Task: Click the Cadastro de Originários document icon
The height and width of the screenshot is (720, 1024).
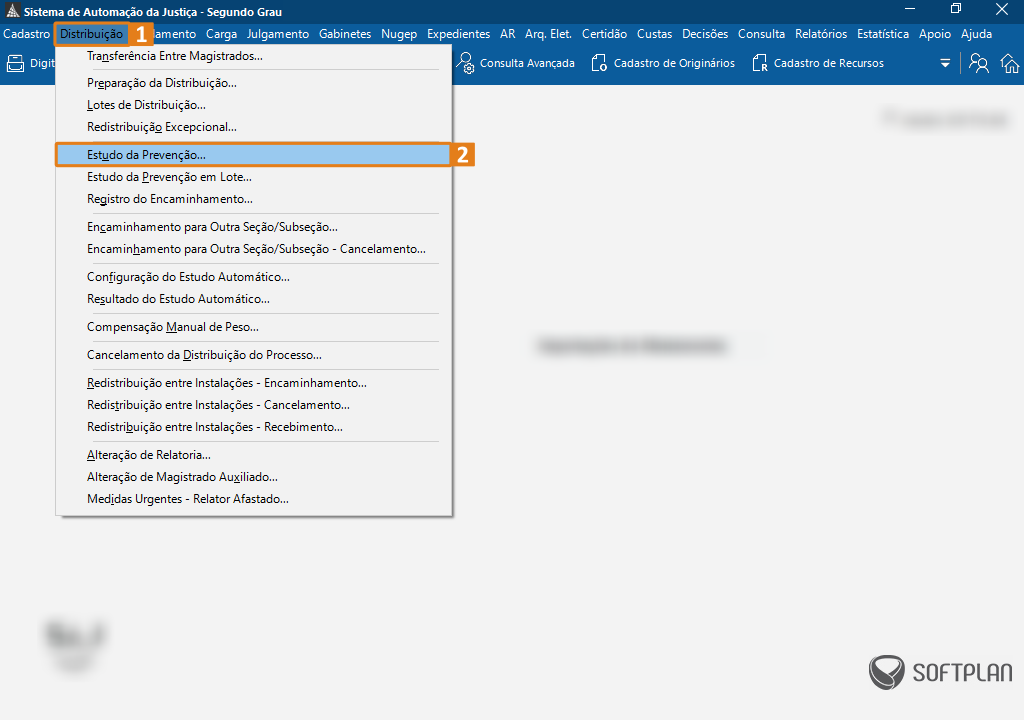Action: [599, 63]
